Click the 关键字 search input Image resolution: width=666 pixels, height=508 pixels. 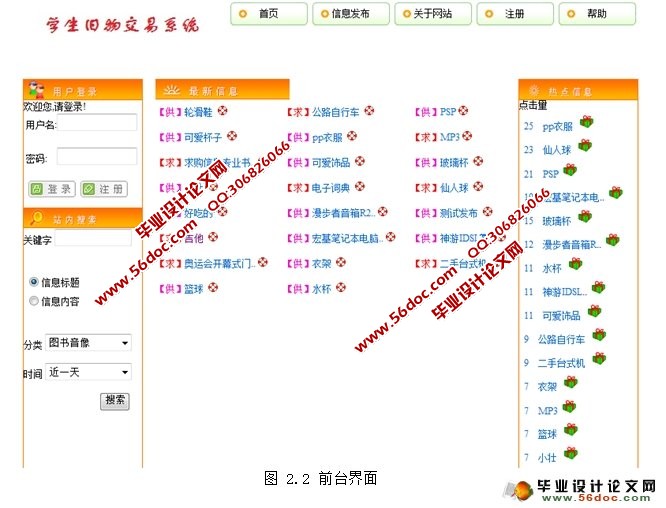(x=93, y=238)
